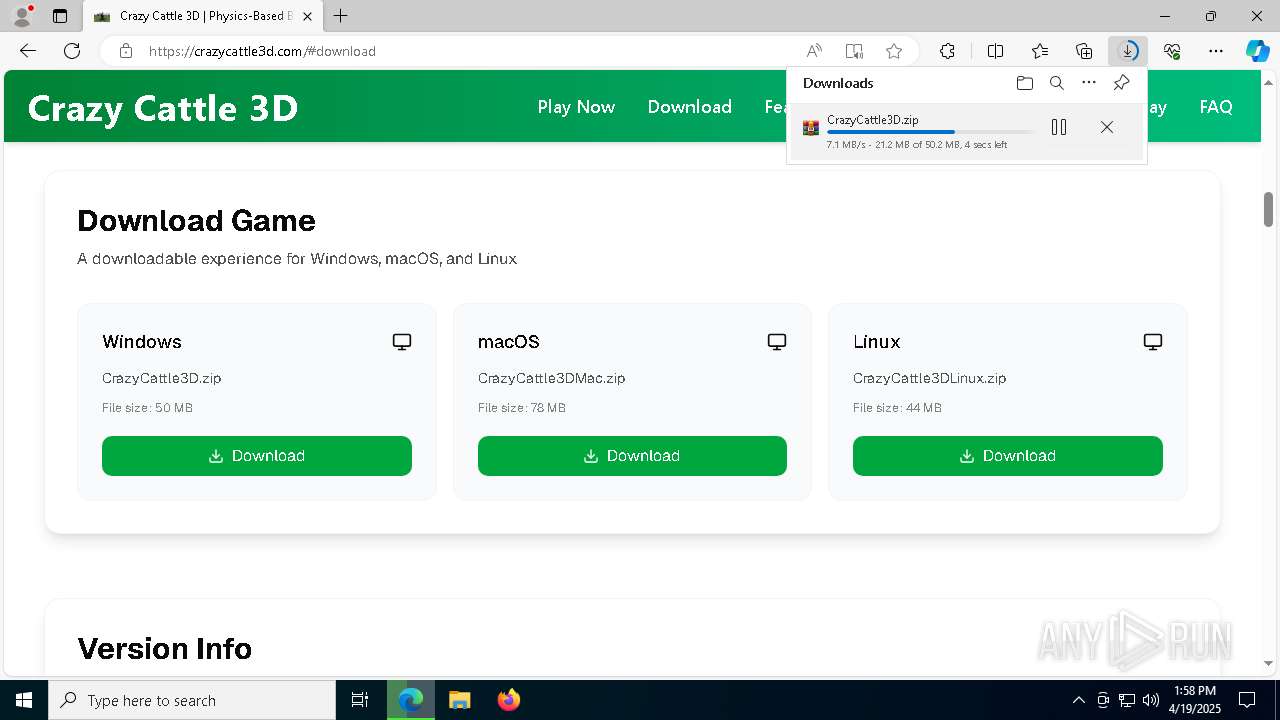Image resolution: width=1280 pixels, height=720 pixels.
Task: Open File Explorer from taskbar
Action: (459, 700)
